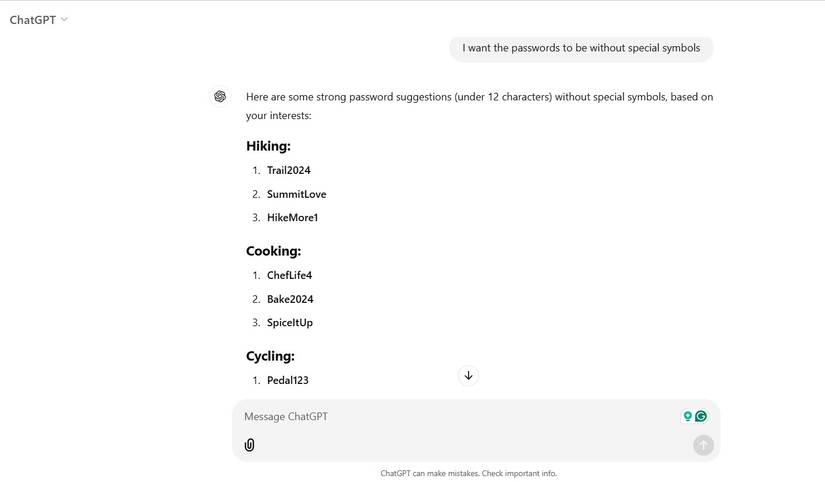Click the HikeMore1 password suggestion

click(292, 217)
